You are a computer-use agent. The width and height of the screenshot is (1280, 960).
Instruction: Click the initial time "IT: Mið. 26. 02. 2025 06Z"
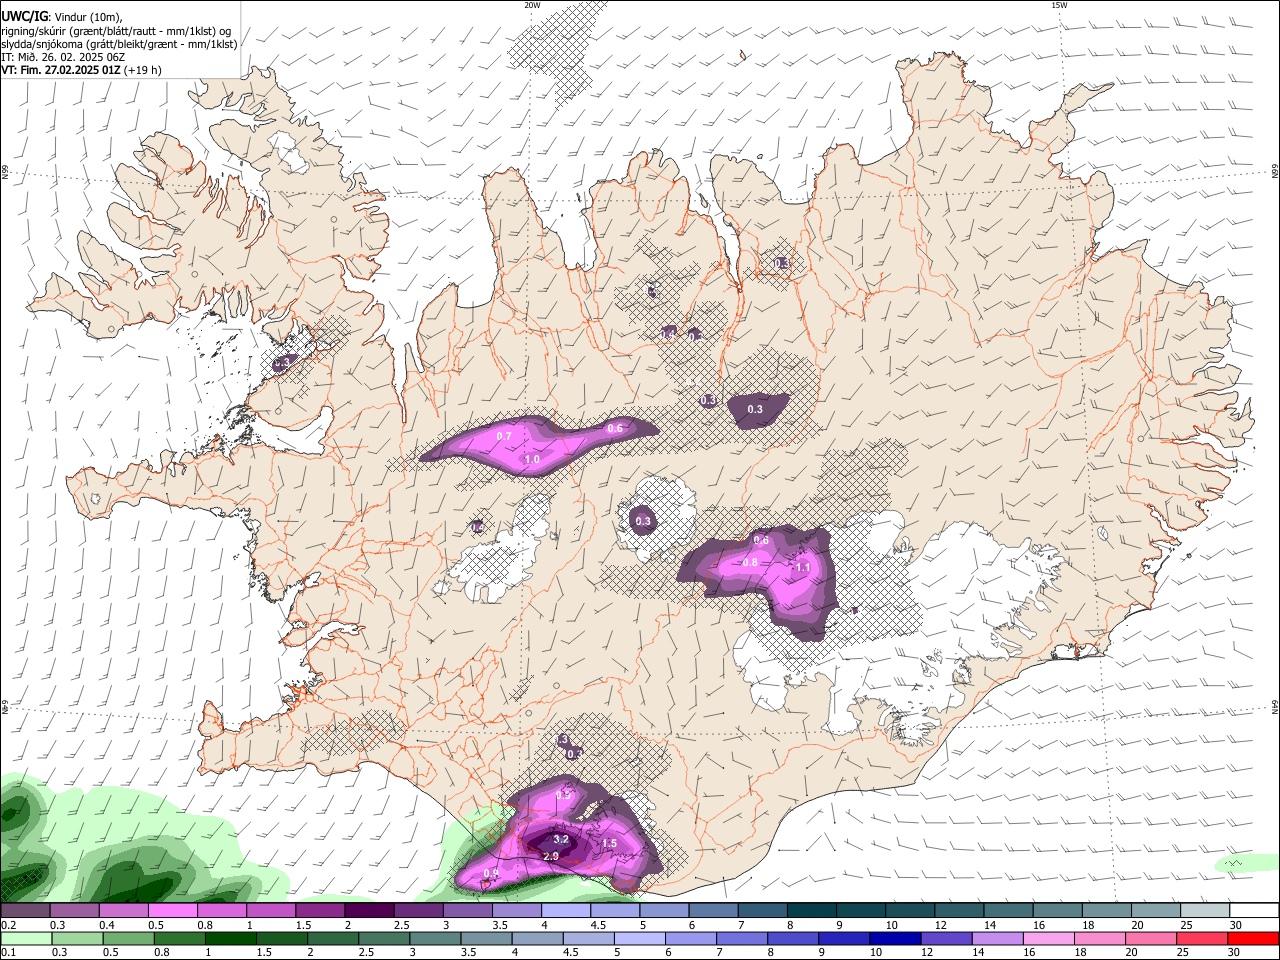click(62, 57)
